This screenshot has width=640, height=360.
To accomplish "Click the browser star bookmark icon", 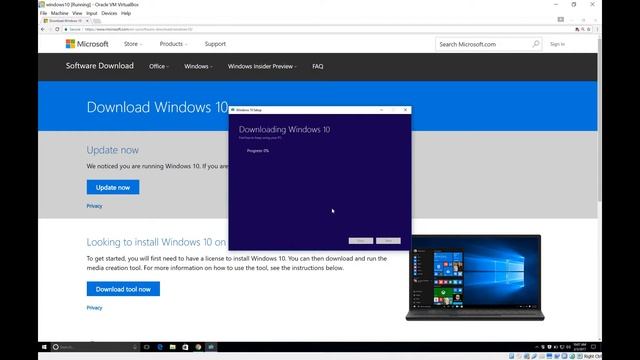I will click(x=589, y=29).
